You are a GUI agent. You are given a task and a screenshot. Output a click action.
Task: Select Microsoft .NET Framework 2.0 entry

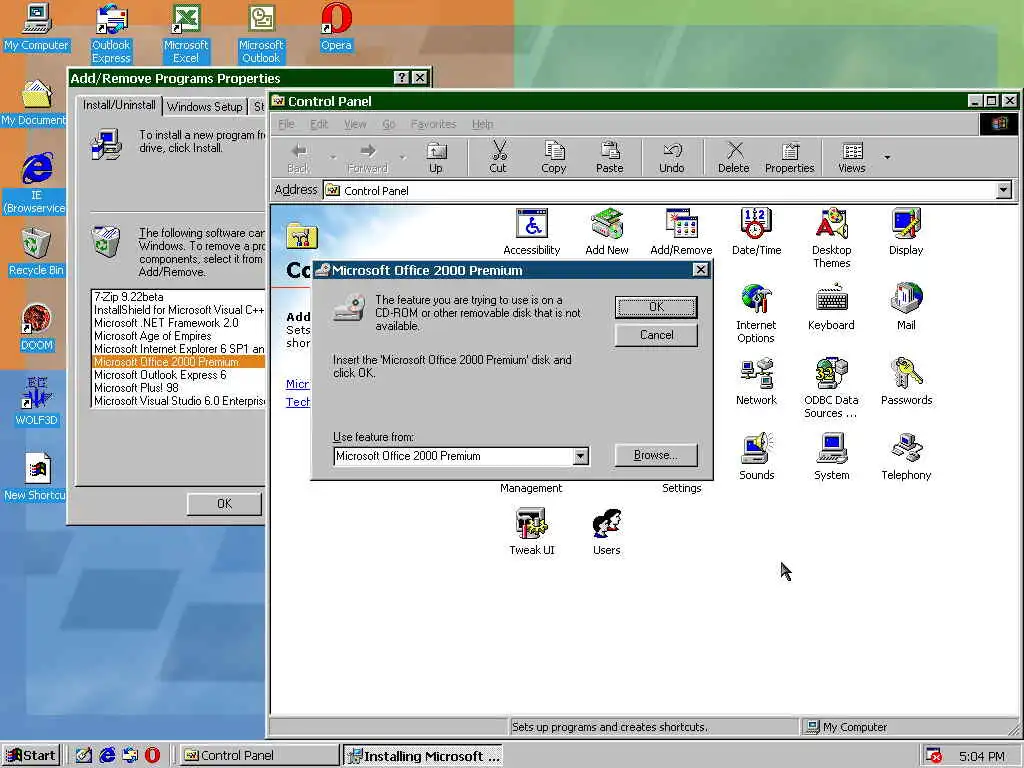pyautogui.click(x=178, y=323)
